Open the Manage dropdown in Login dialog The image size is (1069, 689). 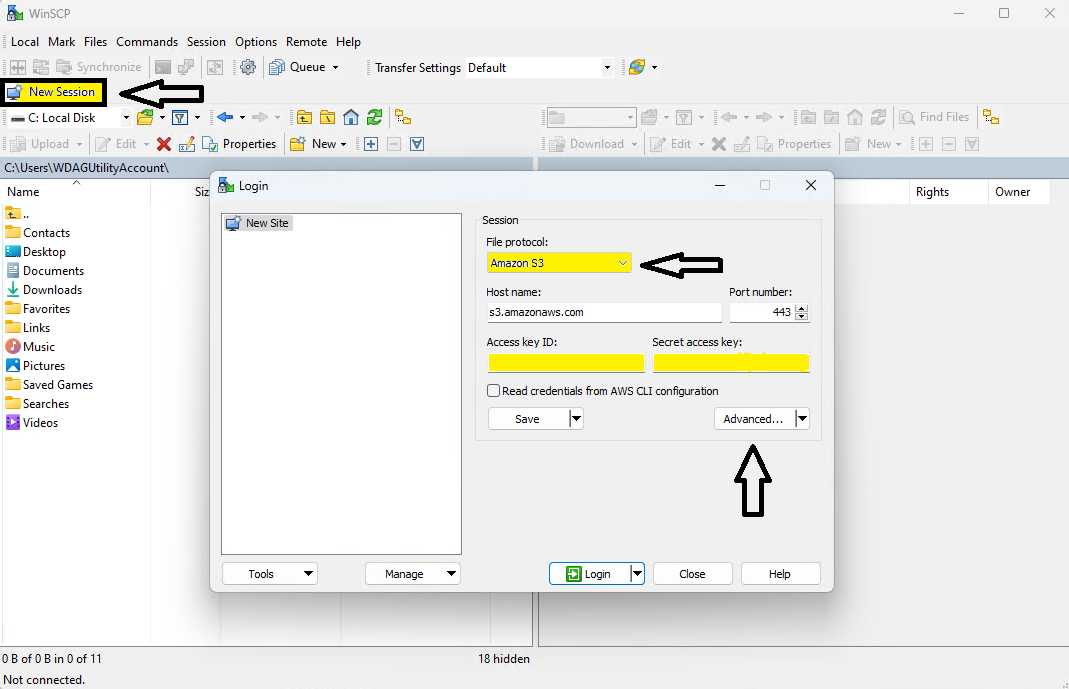(x=412, y=574)
